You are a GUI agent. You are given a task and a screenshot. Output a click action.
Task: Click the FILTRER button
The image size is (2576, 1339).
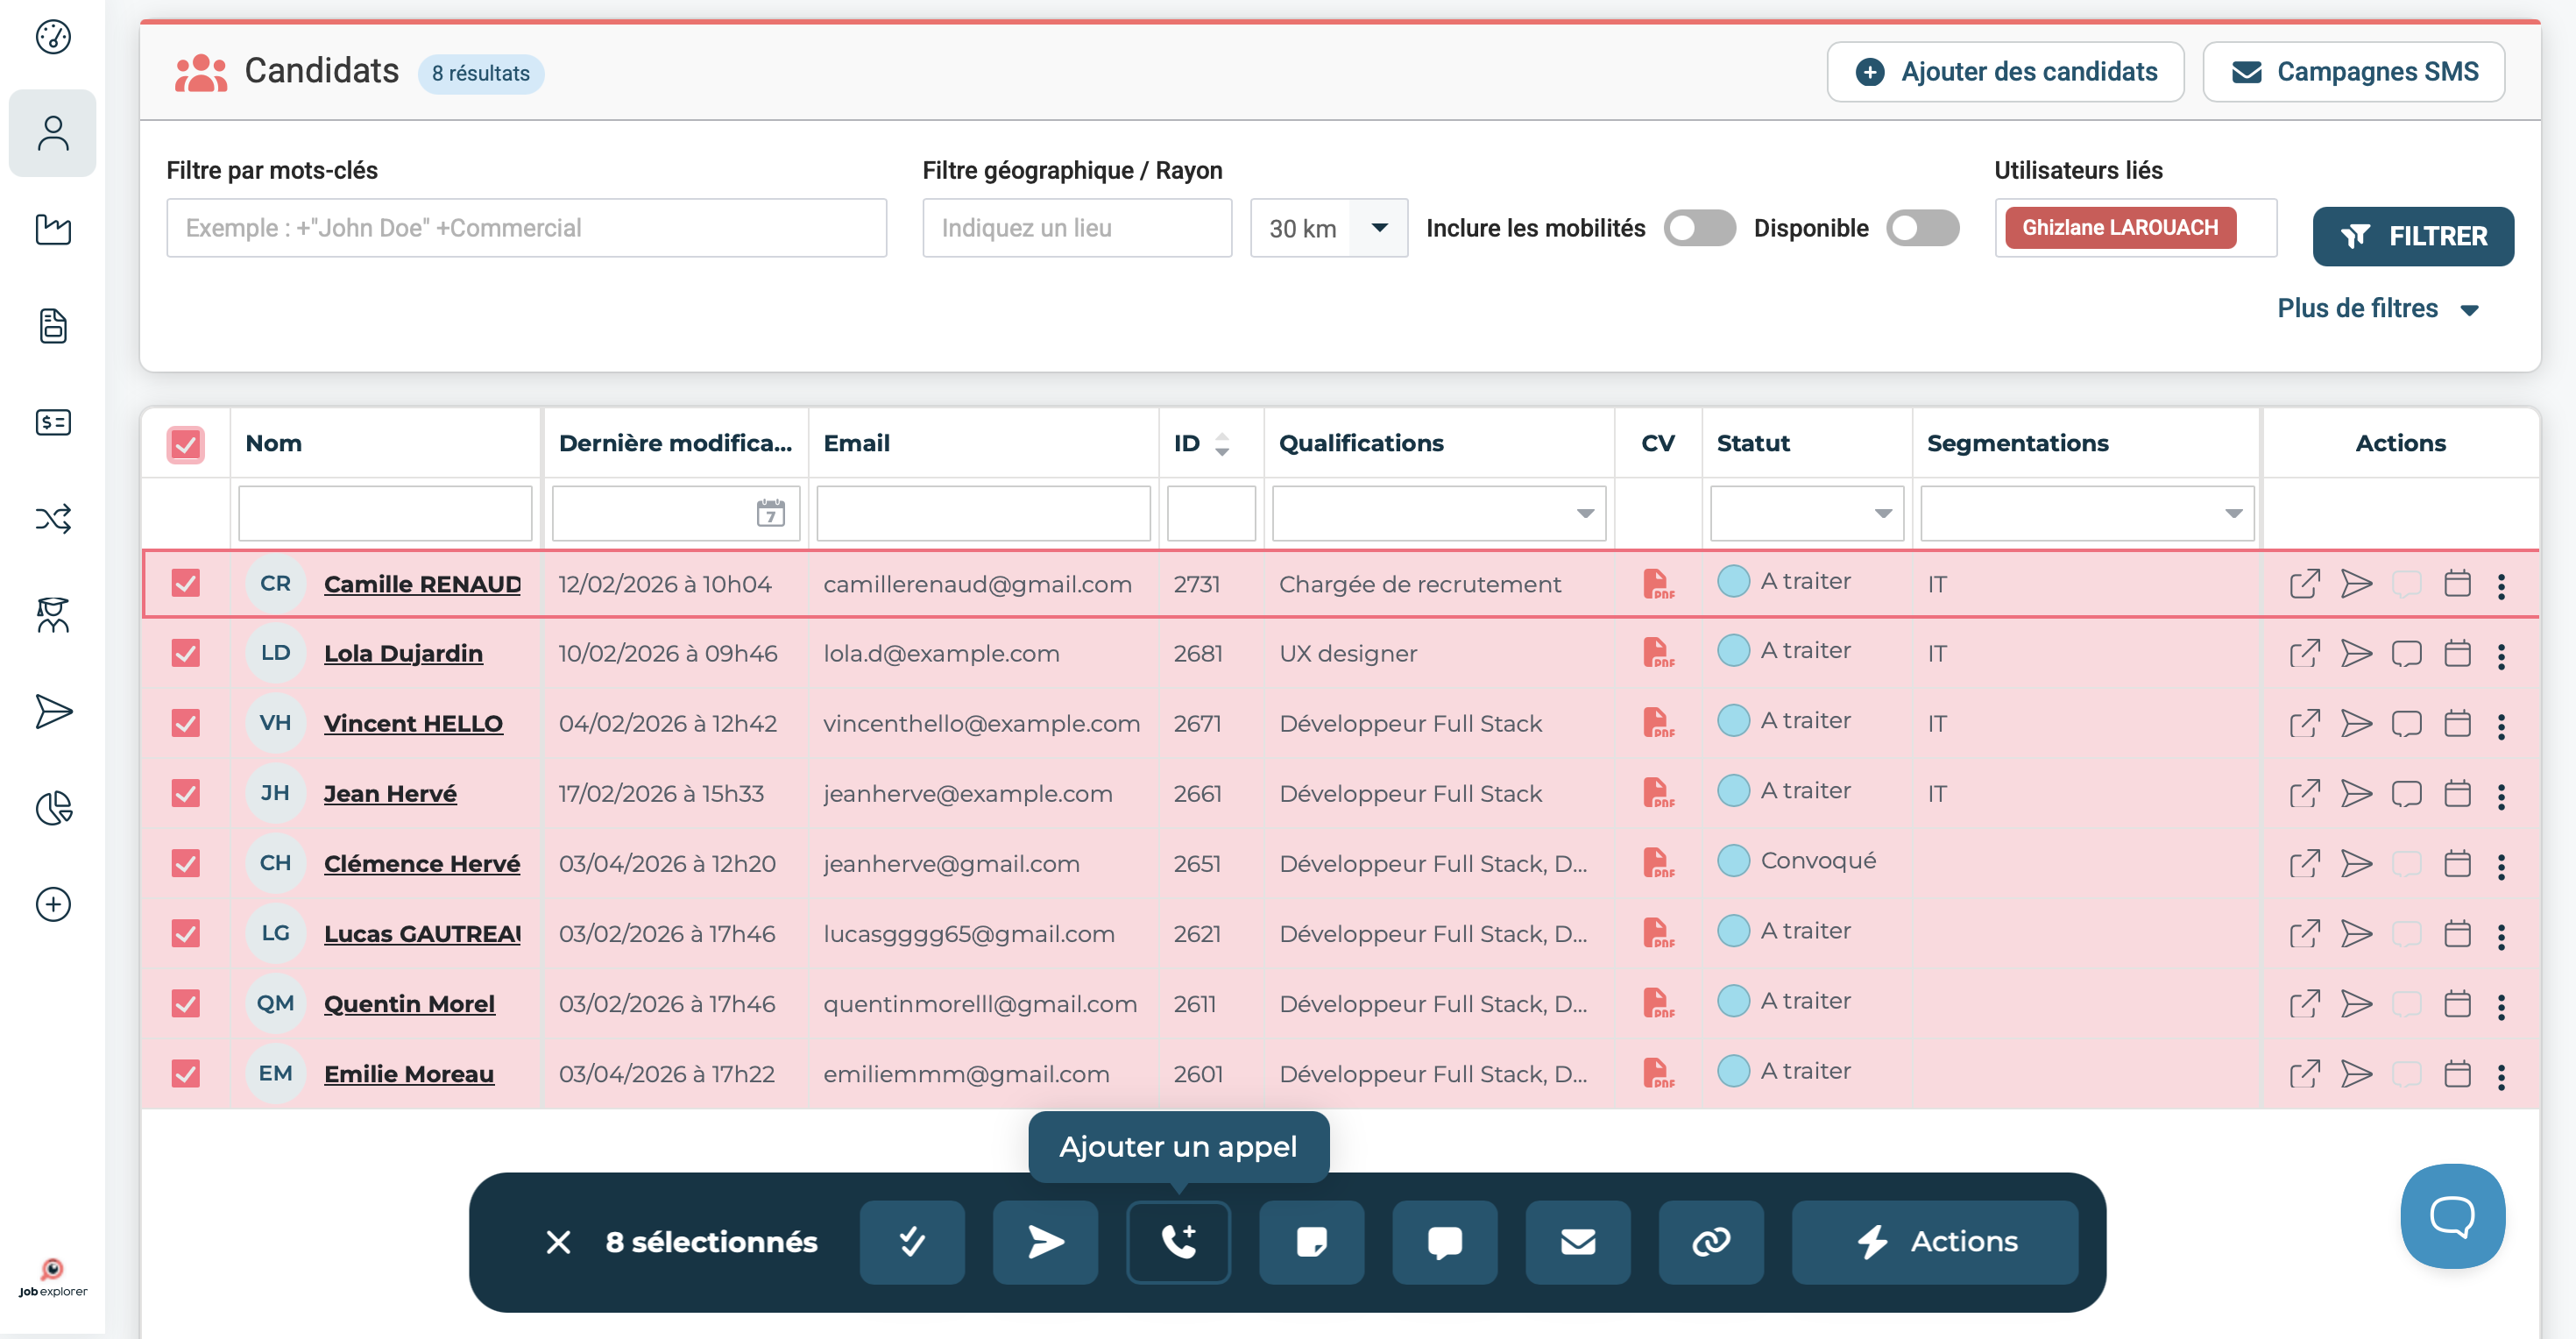(2412, 236)
